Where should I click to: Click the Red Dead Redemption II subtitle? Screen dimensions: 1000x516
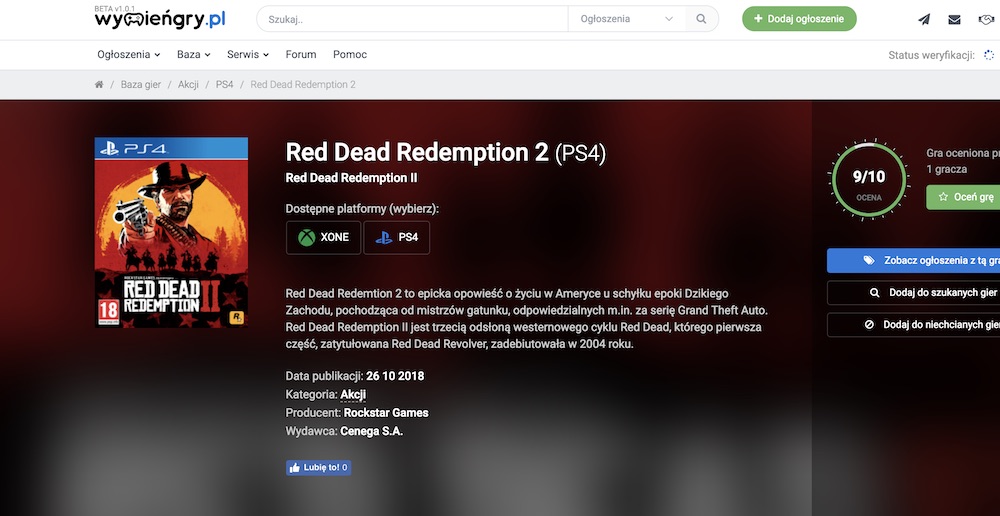coord(351,178)
